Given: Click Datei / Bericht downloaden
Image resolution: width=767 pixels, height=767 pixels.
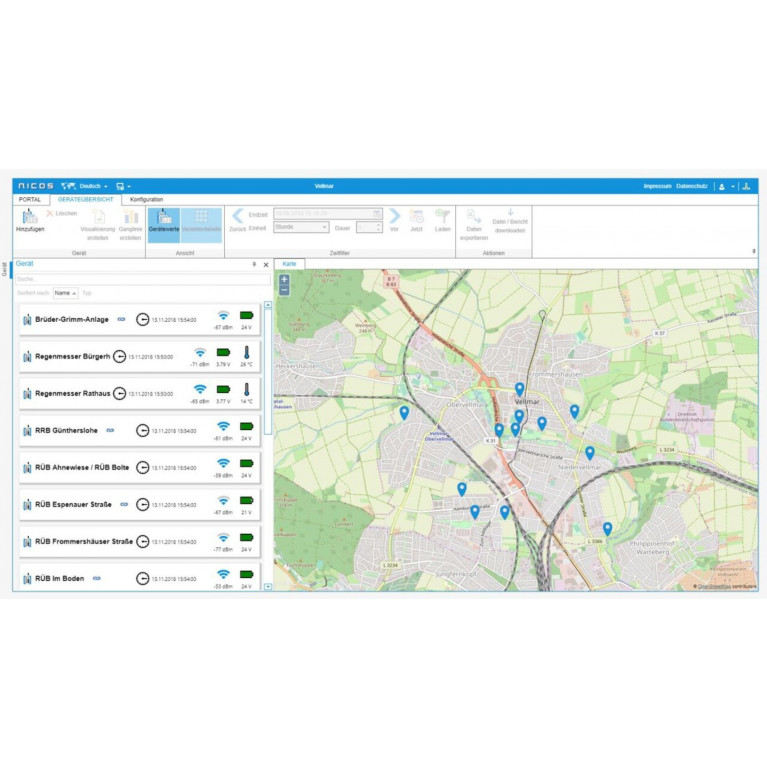Looking at the screenshot, I should coord(510,221).
